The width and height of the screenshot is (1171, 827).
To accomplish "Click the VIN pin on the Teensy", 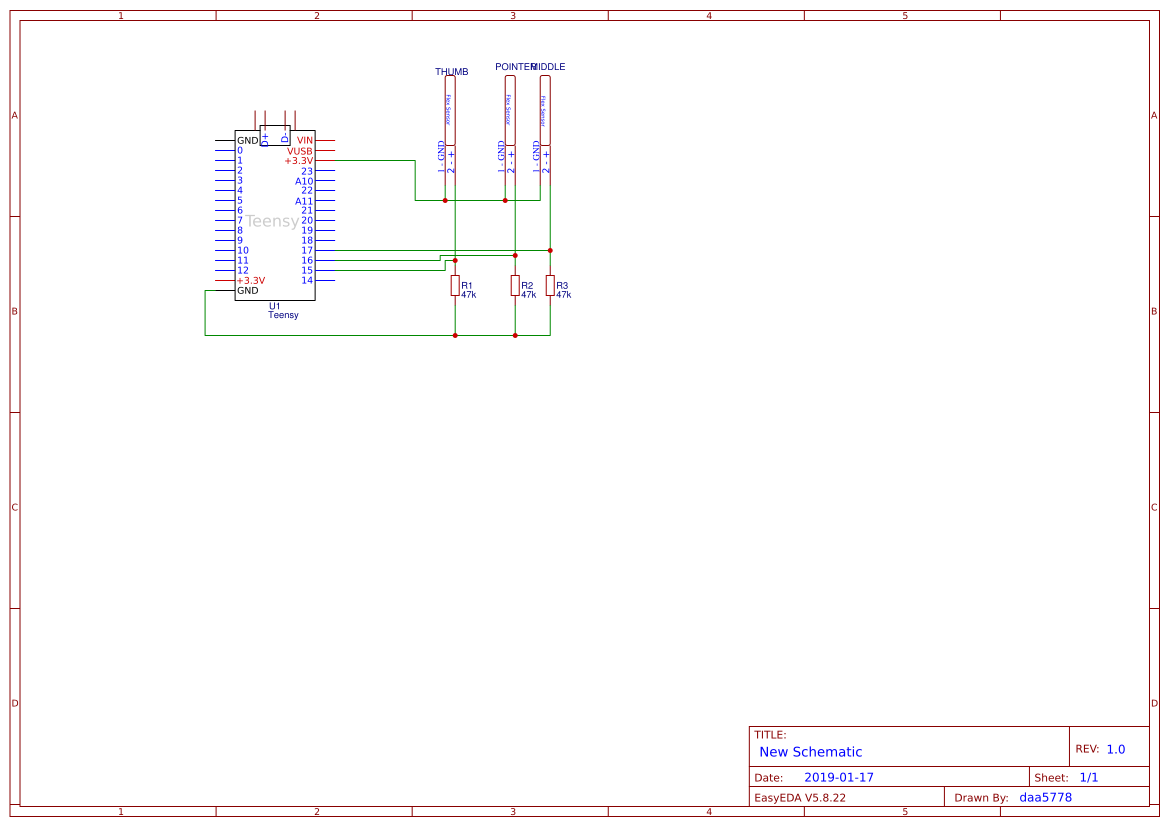I will 304,140.
